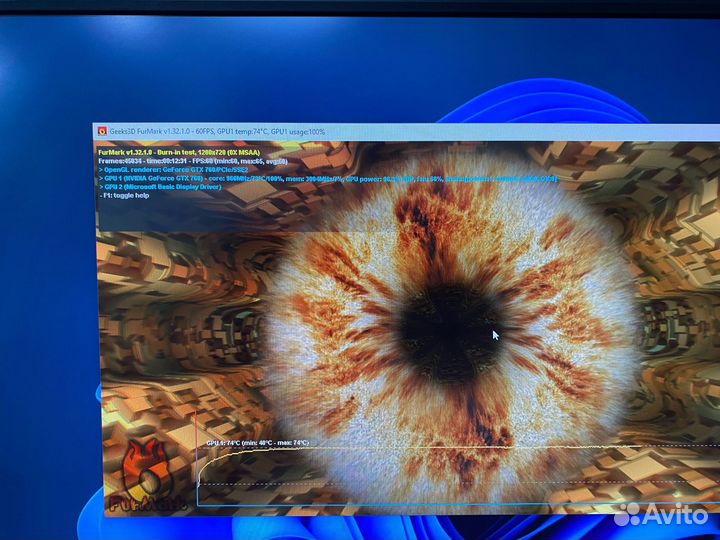This screenshot has height=540, width=720.
Task: Click the Geeks3D FurMark window title text
Action: pyautogui.click(x=217, y=132)
